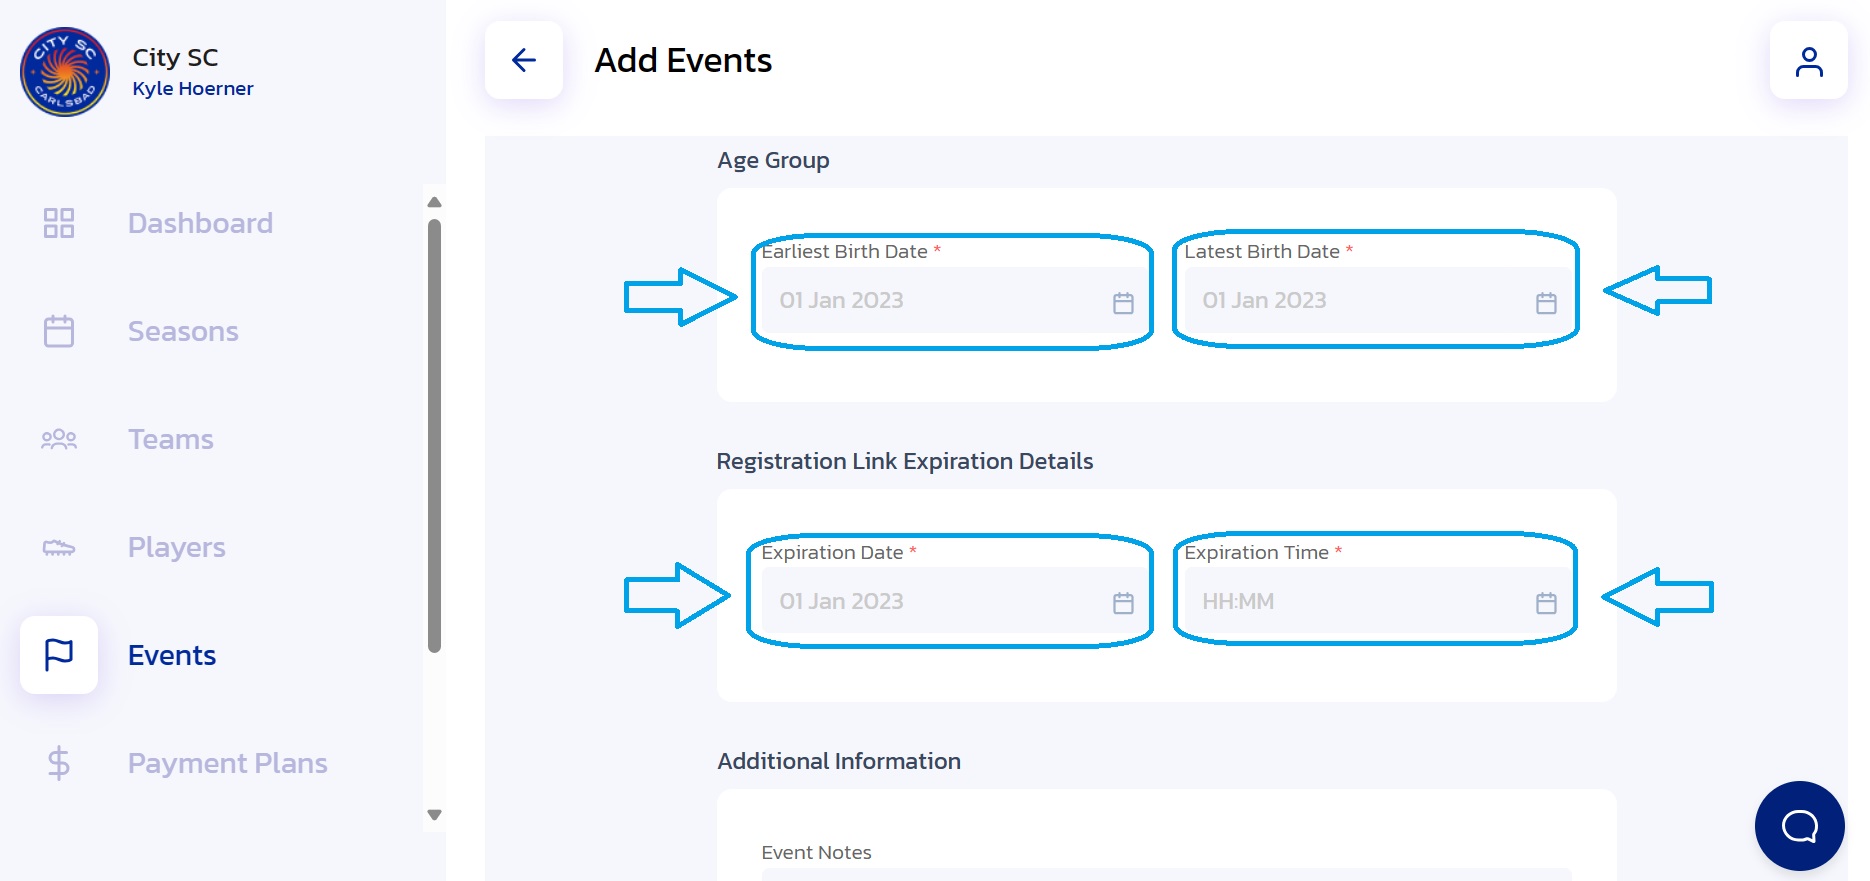The width and height of the screenshot is (1870, 881).
Task: Click the sidebar scrollbar thumb
Action: [434, 435]
